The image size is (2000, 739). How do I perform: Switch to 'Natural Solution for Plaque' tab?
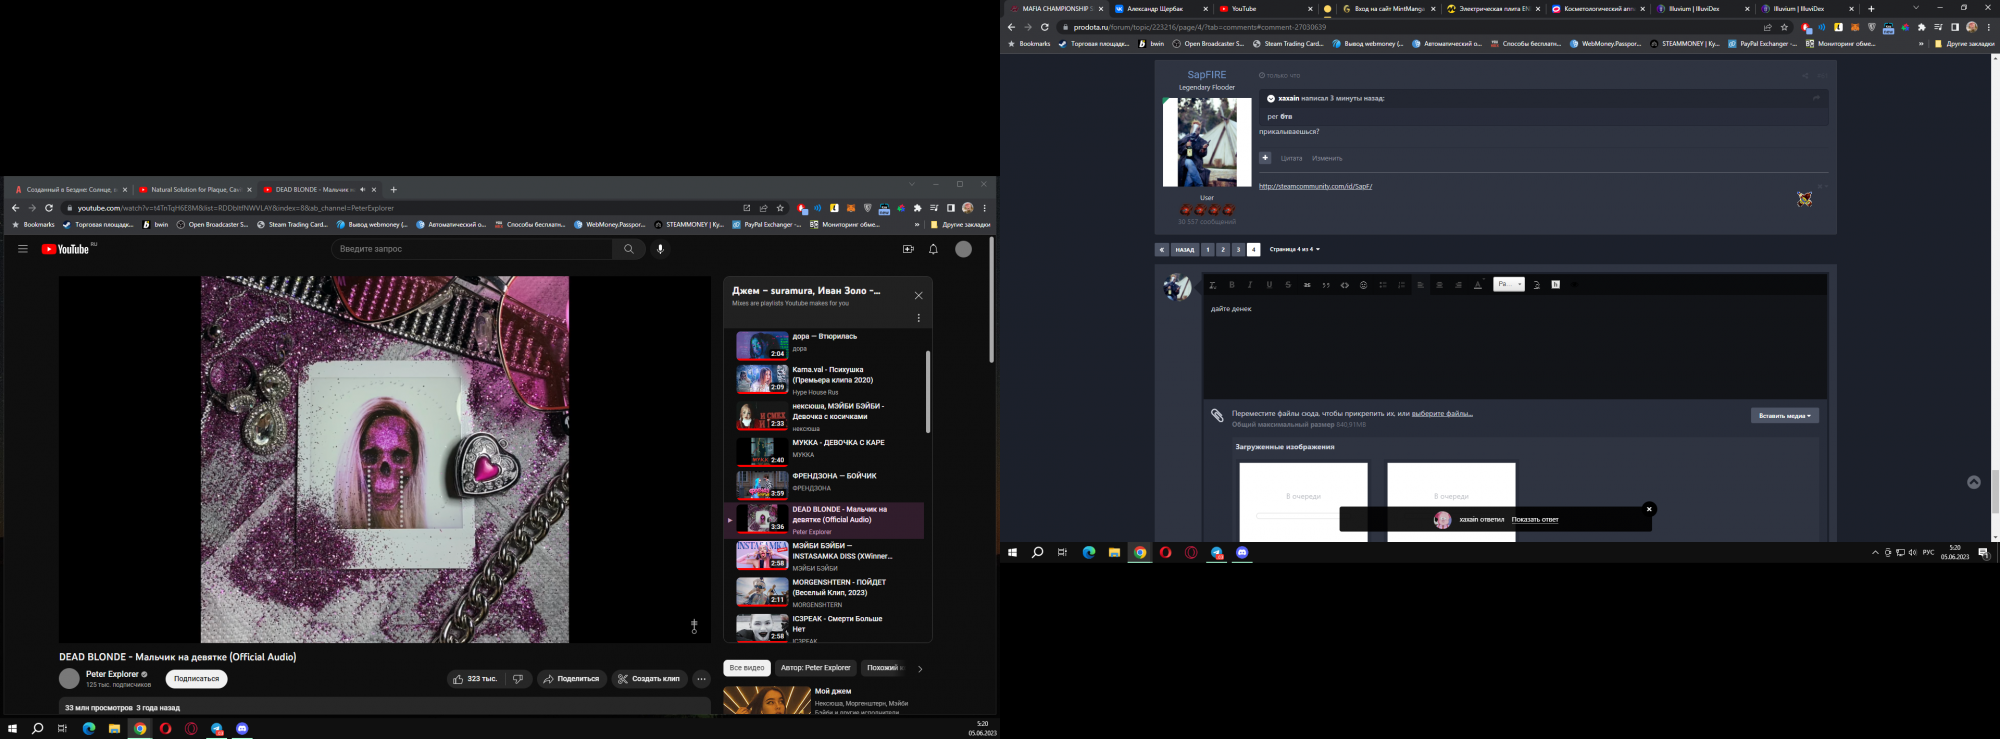(194, 189)
